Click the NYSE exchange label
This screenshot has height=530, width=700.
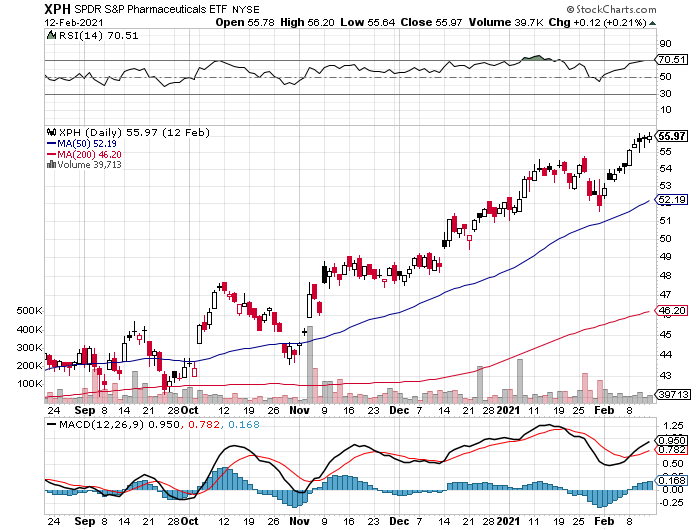(x=246, y=9)
